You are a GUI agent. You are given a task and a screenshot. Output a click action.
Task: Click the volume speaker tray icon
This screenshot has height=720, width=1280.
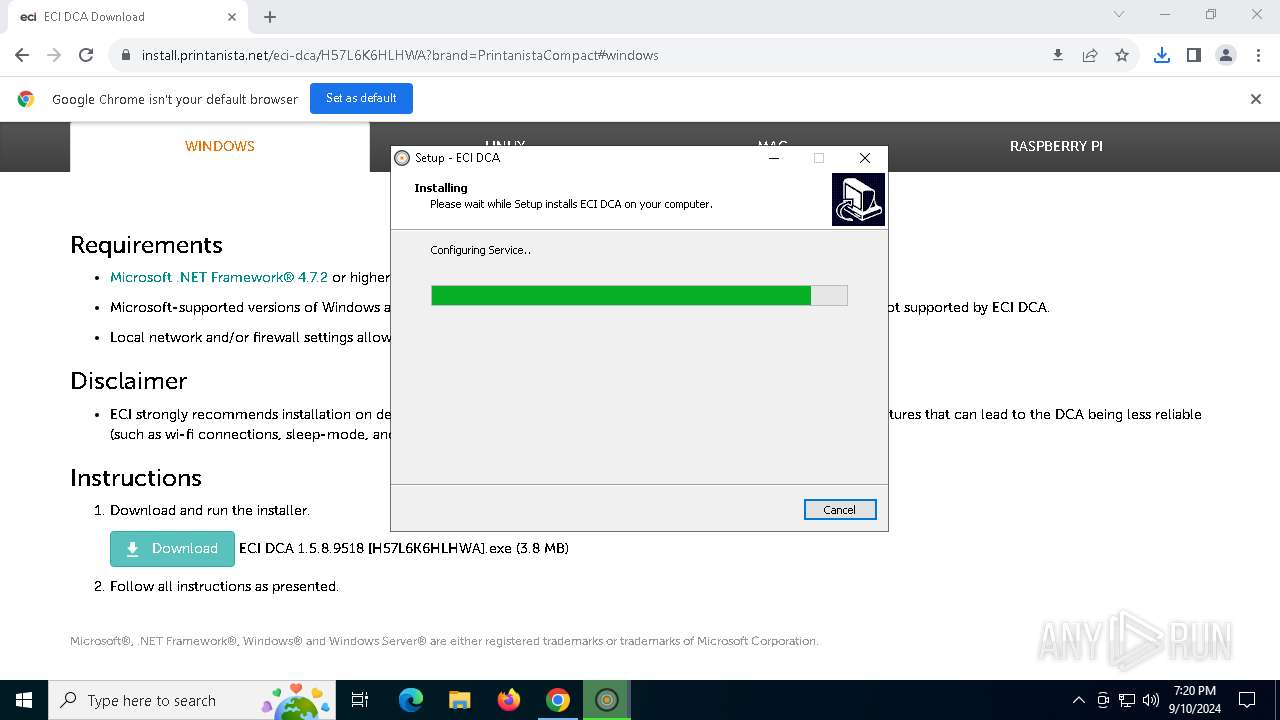click(1150, 700)
